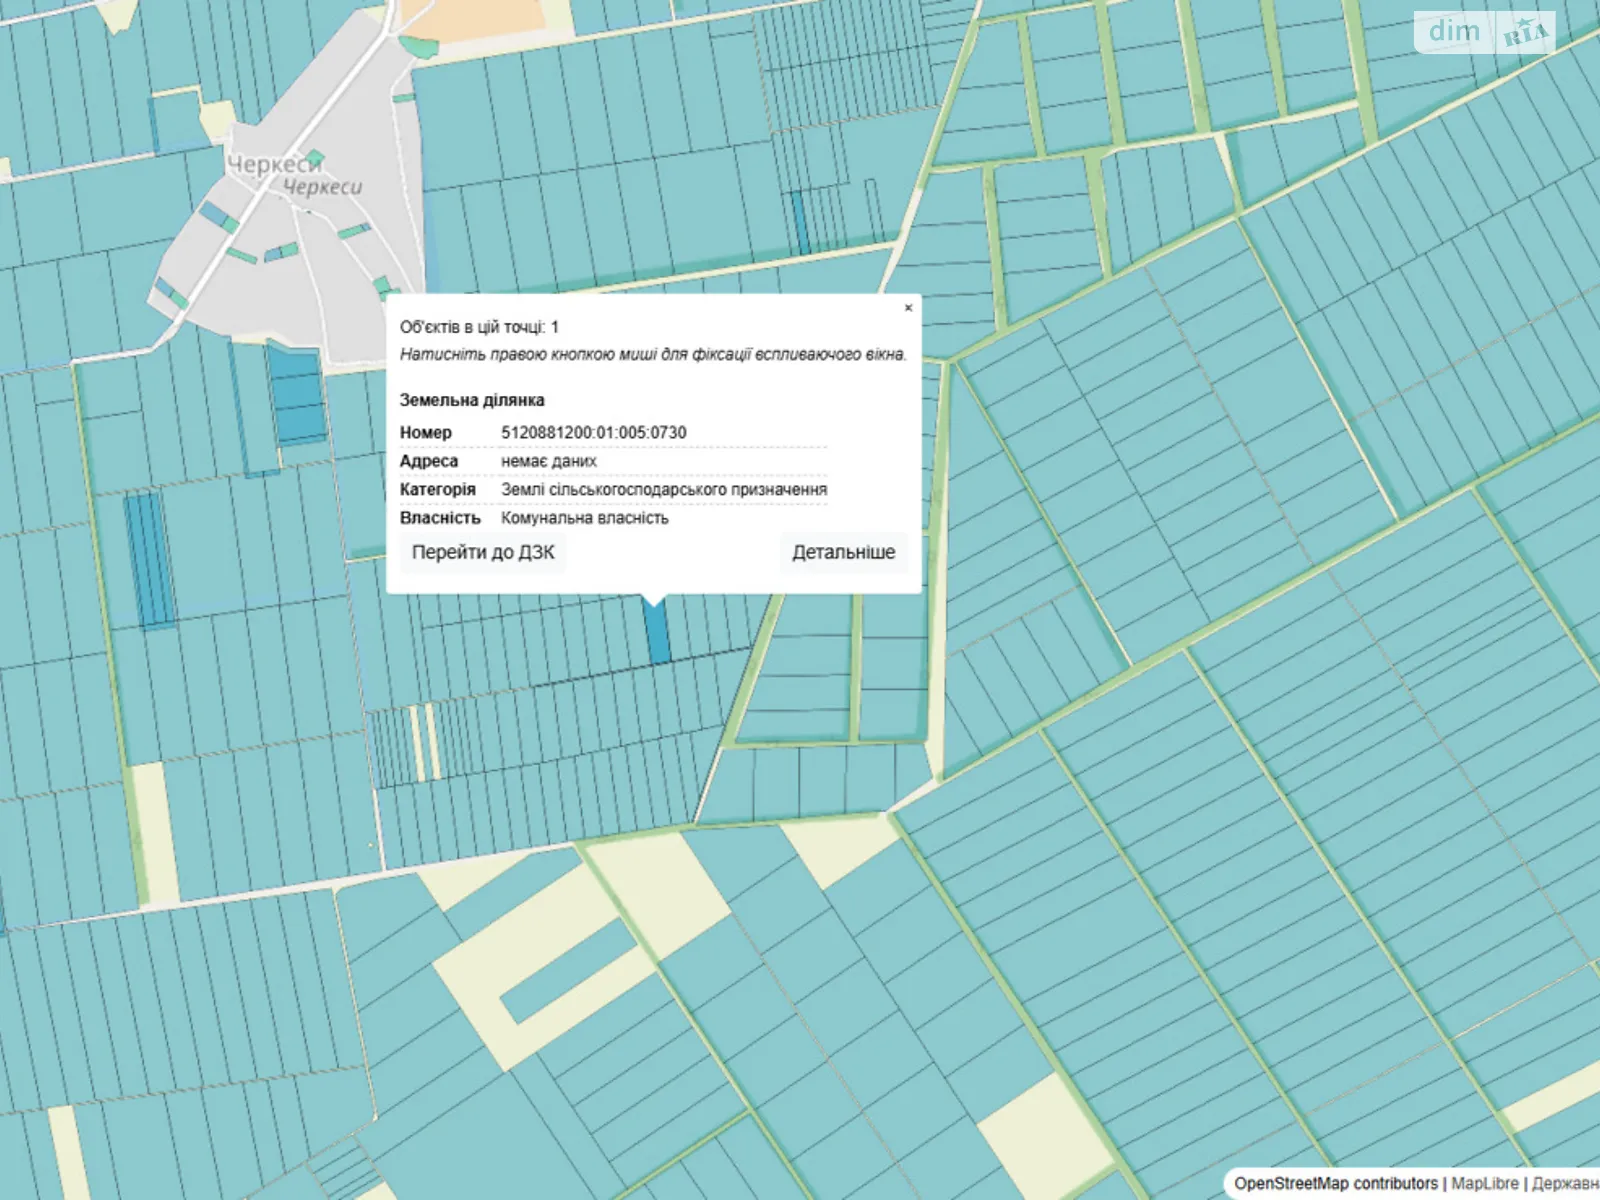Screen dimensions: 1600x1200
Task: Click the Номер field label in the popup
Action: [426, 433]
